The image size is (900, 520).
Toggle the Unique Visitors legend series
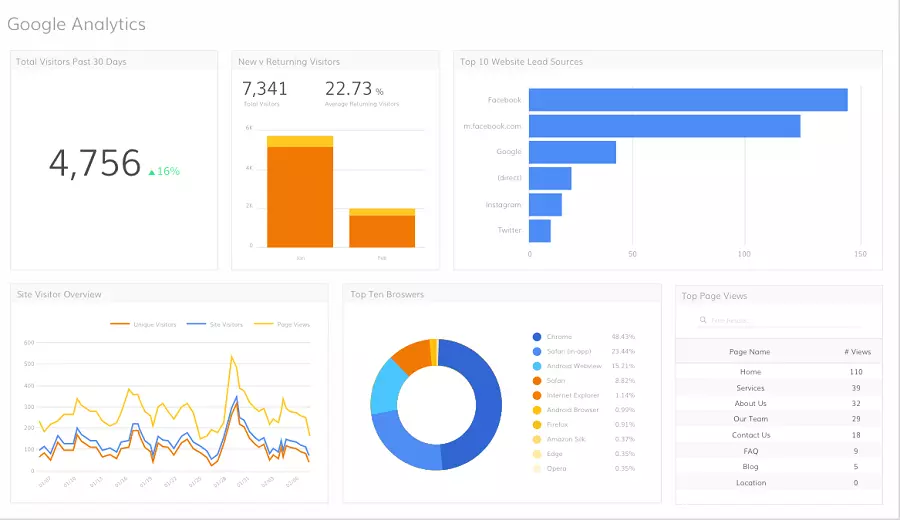coord(143,324)
